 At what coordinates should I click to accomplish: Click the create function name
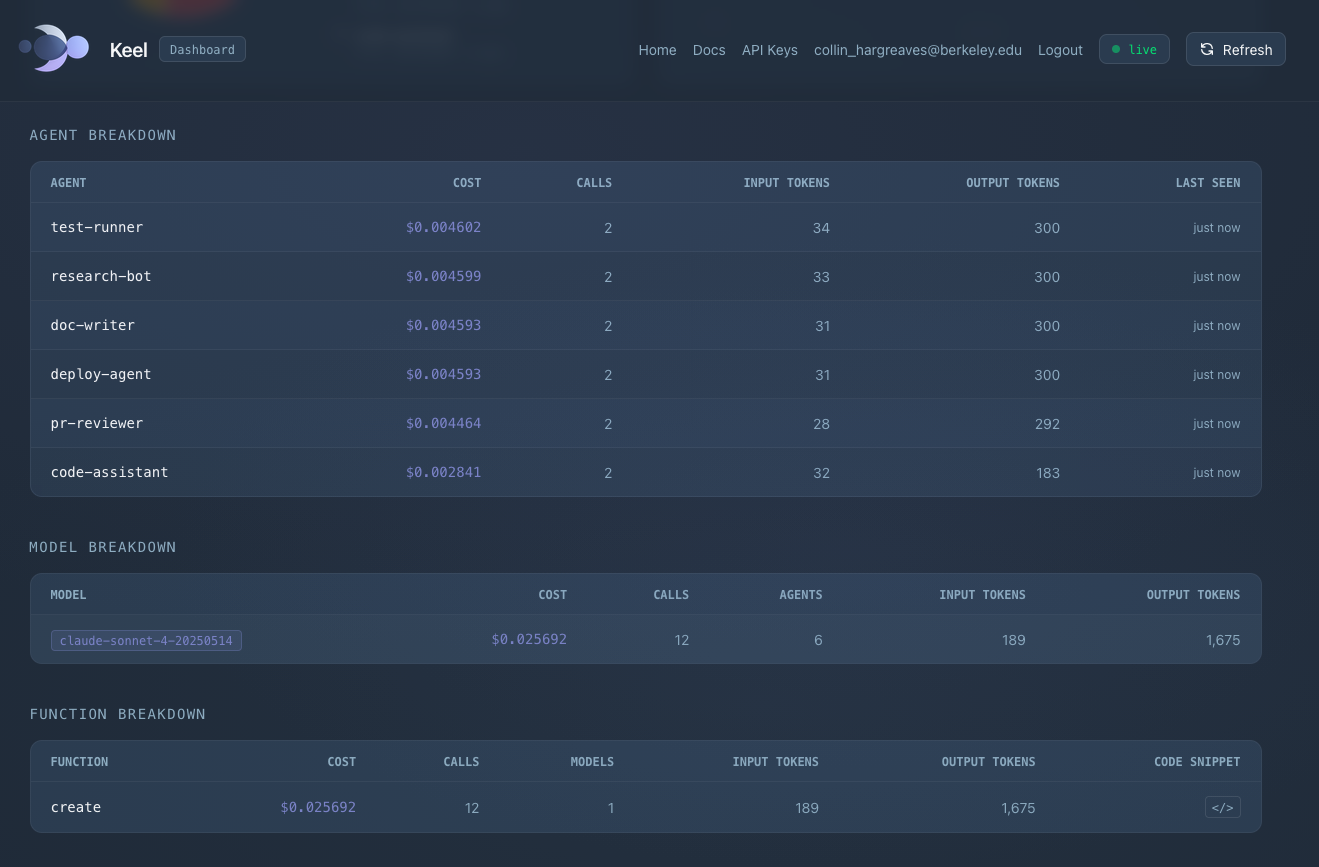pyautogui.click(x=76, y=807)
